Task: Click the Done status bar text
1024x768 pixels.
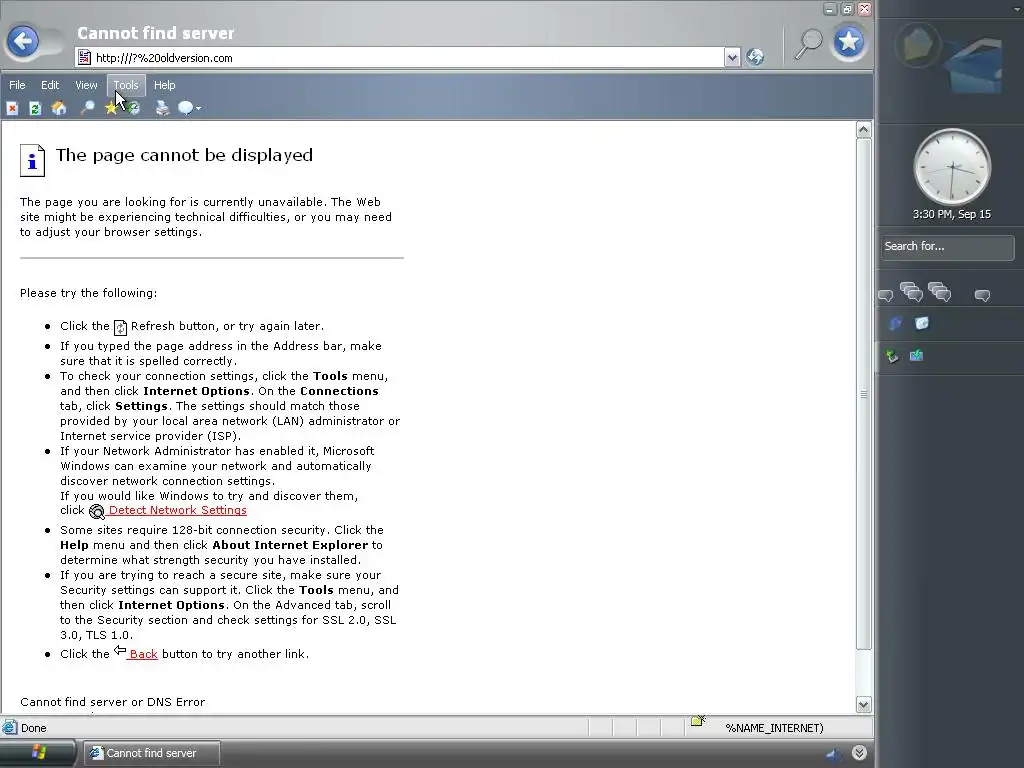Action: click(x=33, y=728)
